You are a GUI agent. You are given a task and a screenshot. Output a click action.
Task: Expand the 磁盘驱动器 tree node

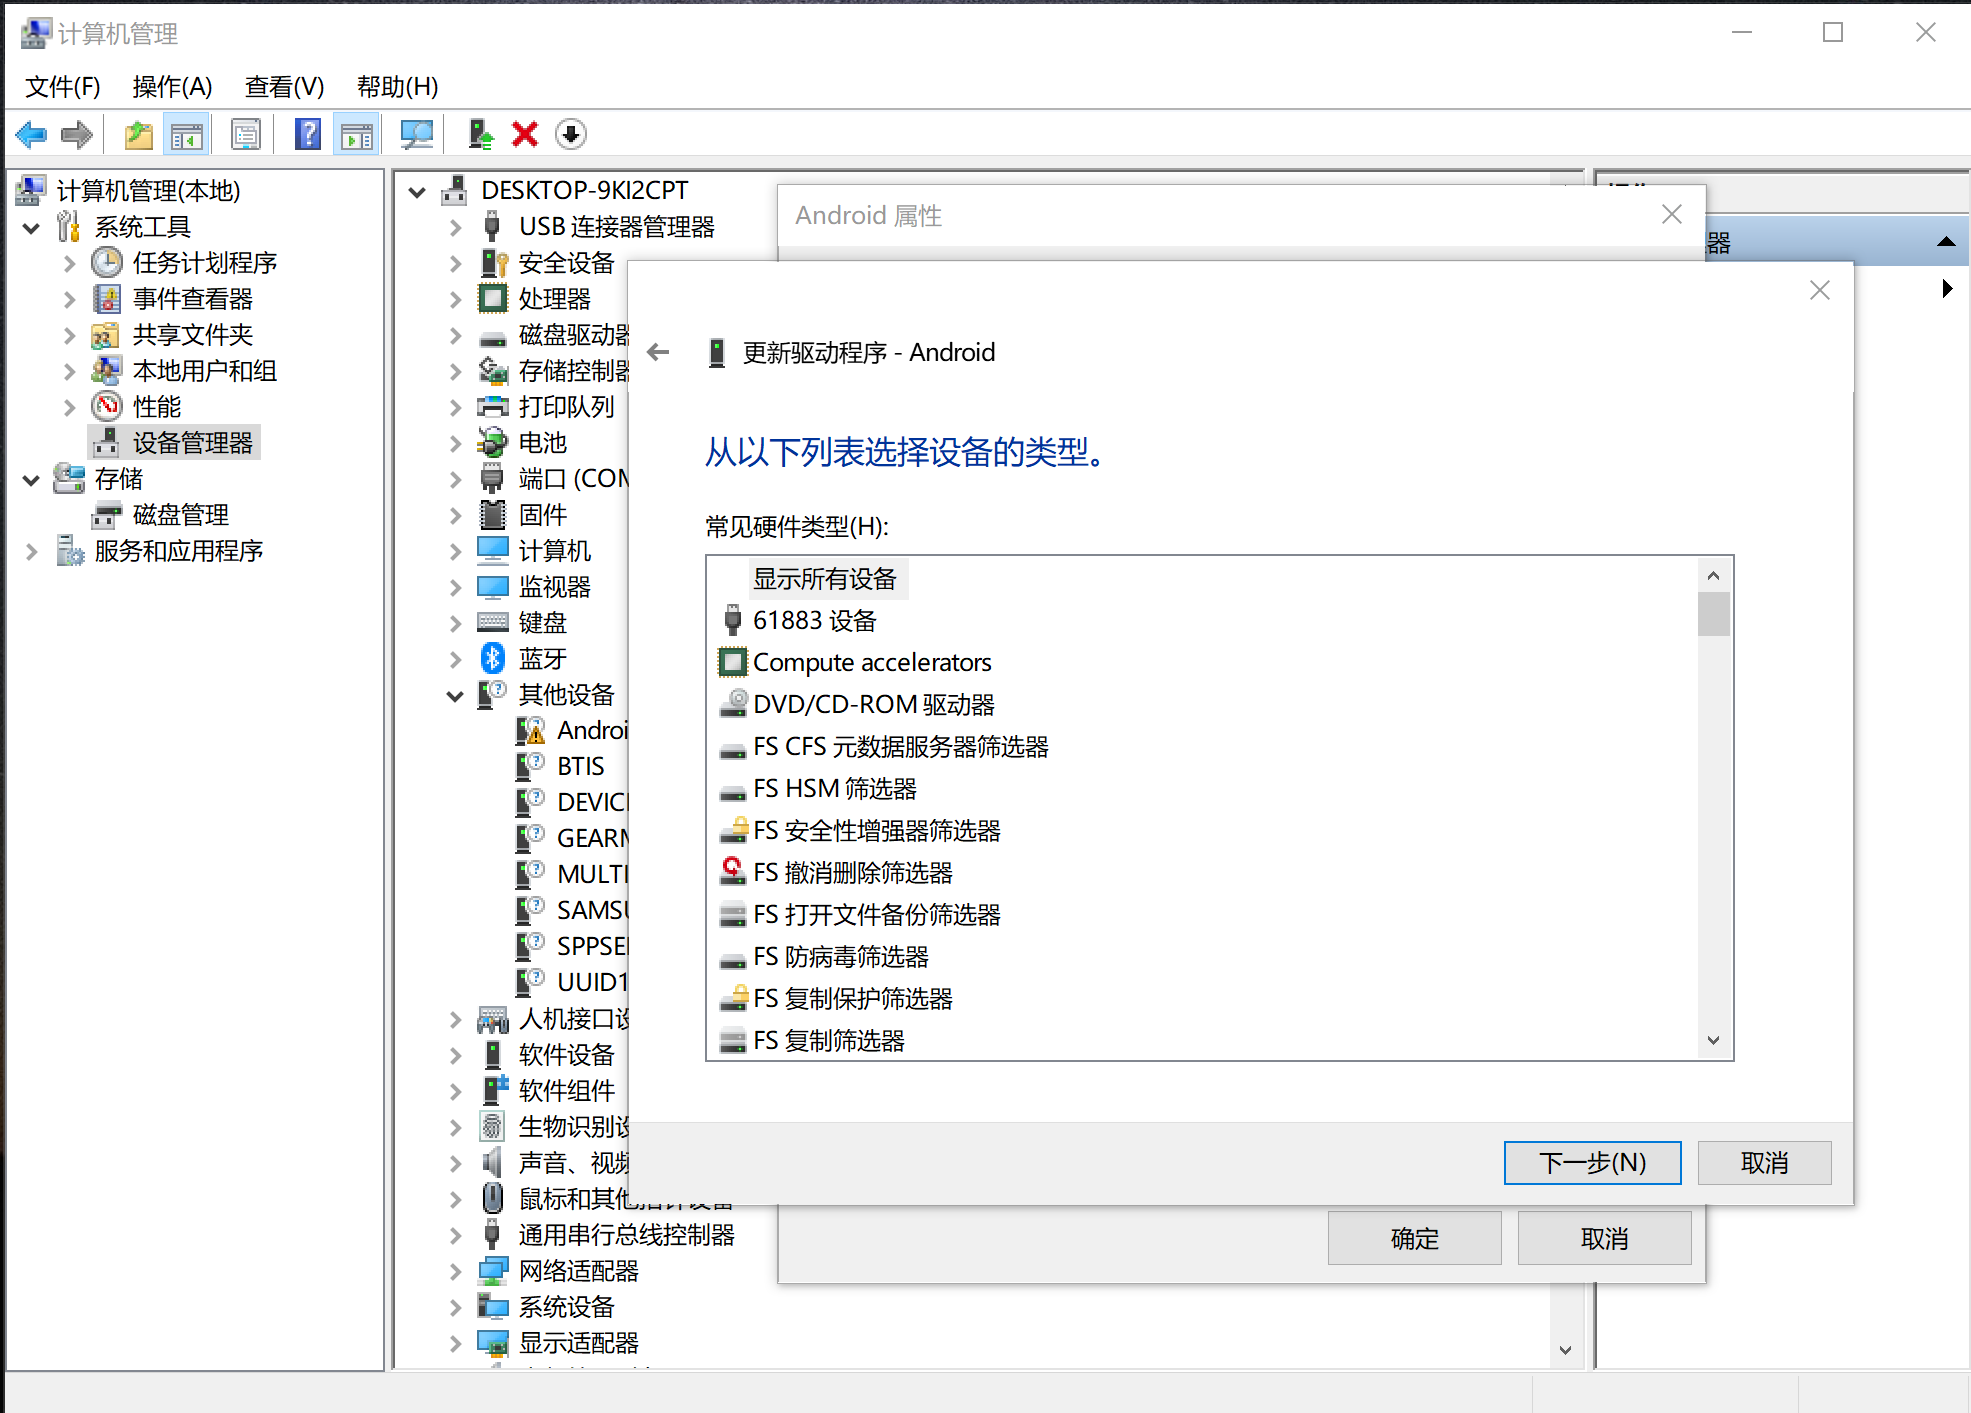pyautogui.click(x=456, y=335)
